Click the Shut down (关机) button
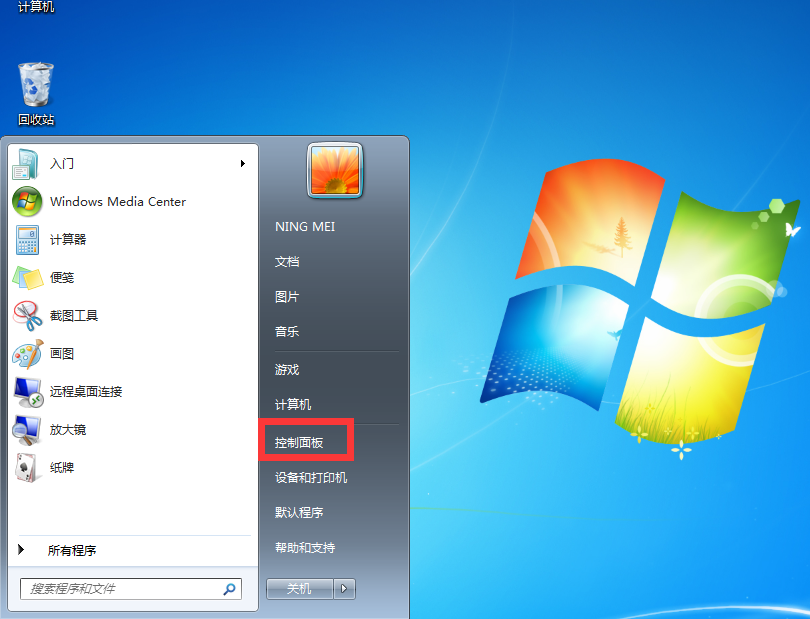 (x=299, y=589)
